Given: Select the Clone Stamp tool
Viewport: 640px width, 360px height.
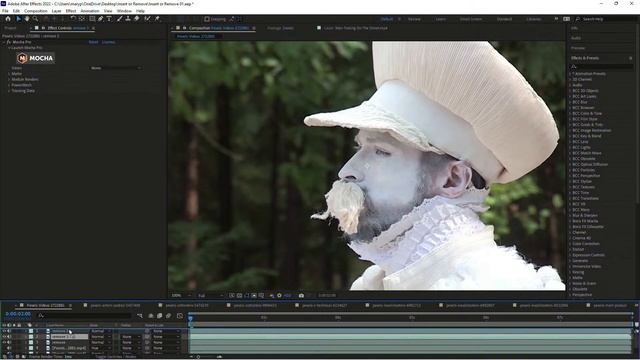Looking at the screenshot, I should click(128, 19).
